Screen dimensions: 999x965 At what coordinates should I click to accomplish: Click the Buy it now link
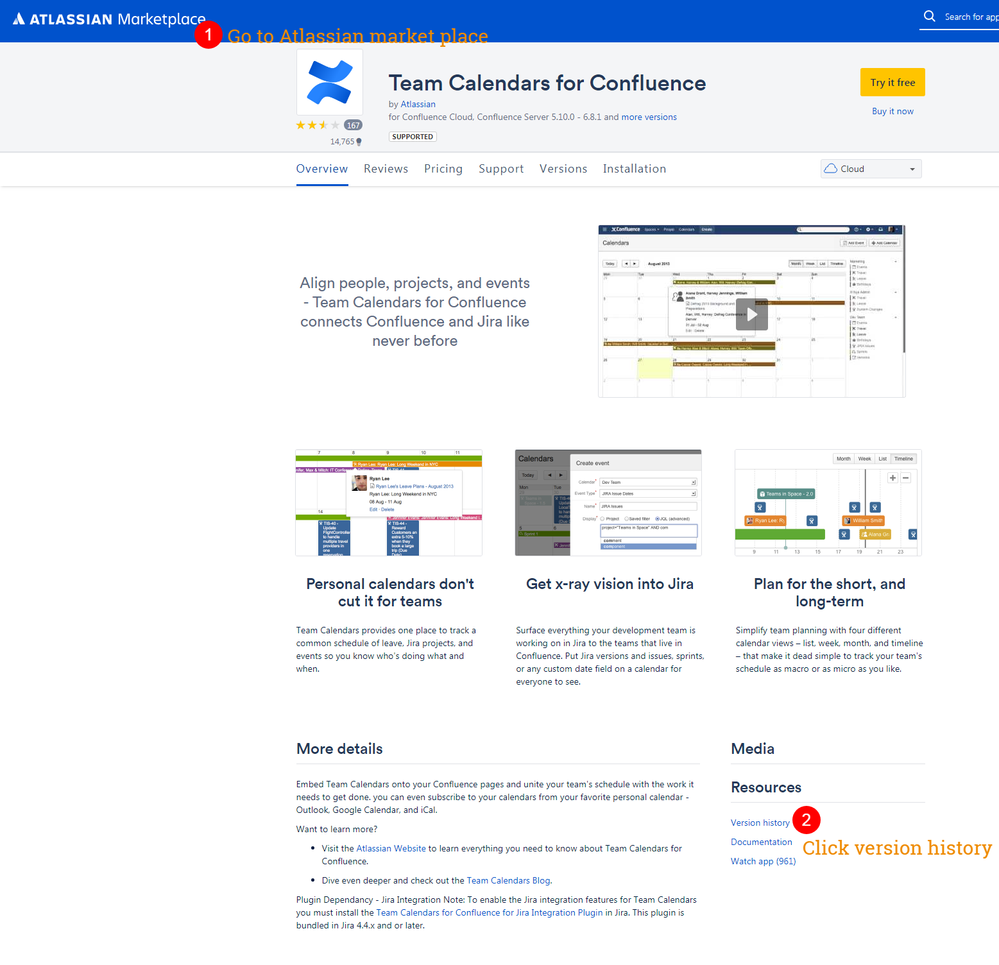pos(892,111)
